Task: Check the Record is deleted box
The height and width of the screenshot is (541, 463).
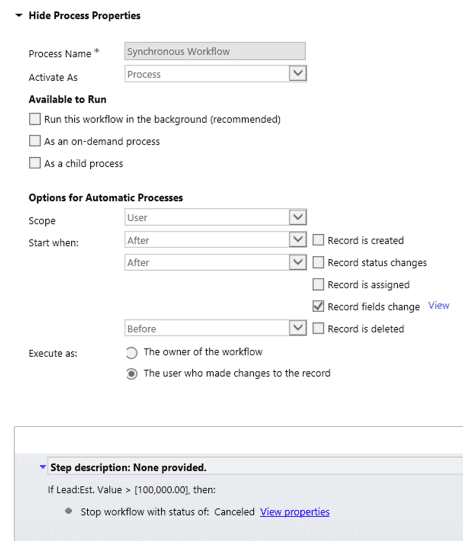Action: click(318, 328)
